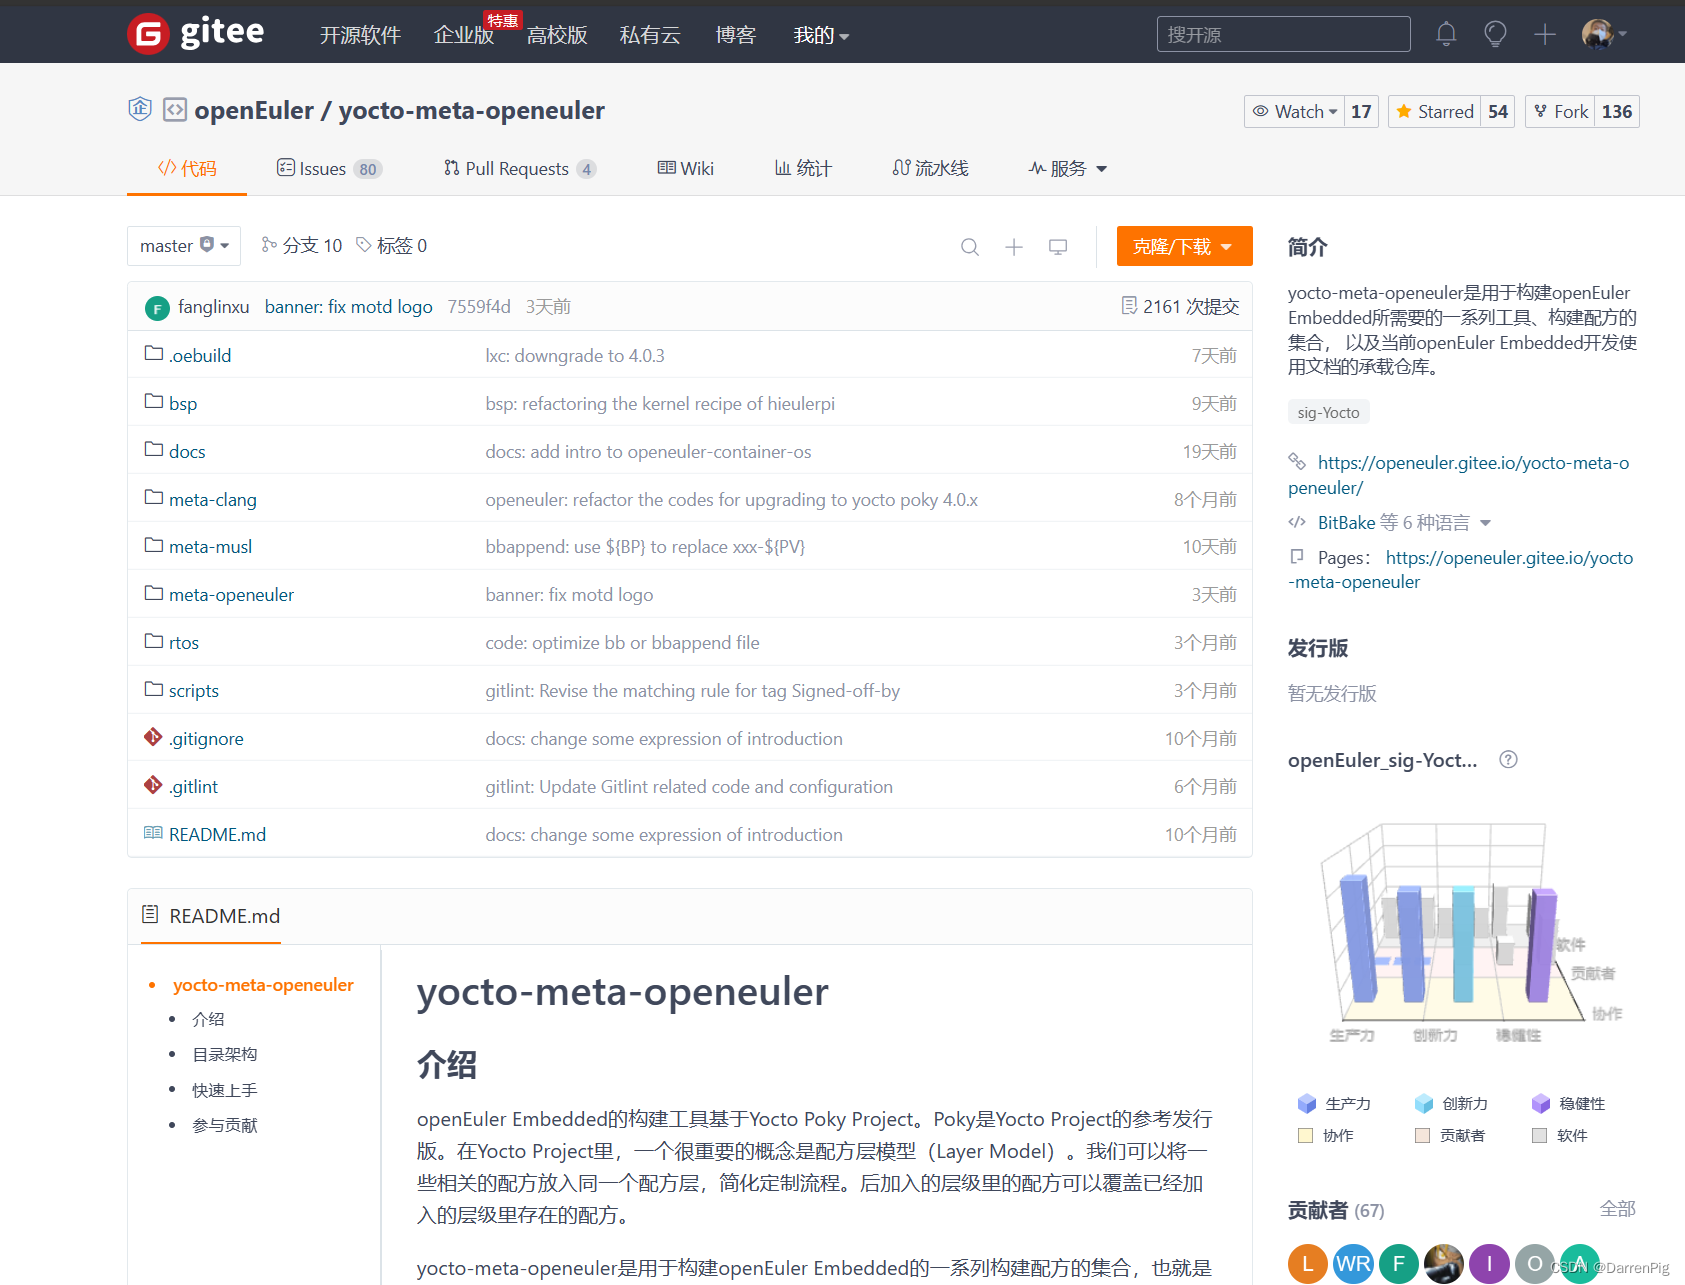Open the Issues tab
The image size is (1685, 1285).
[x=329, y=168]
